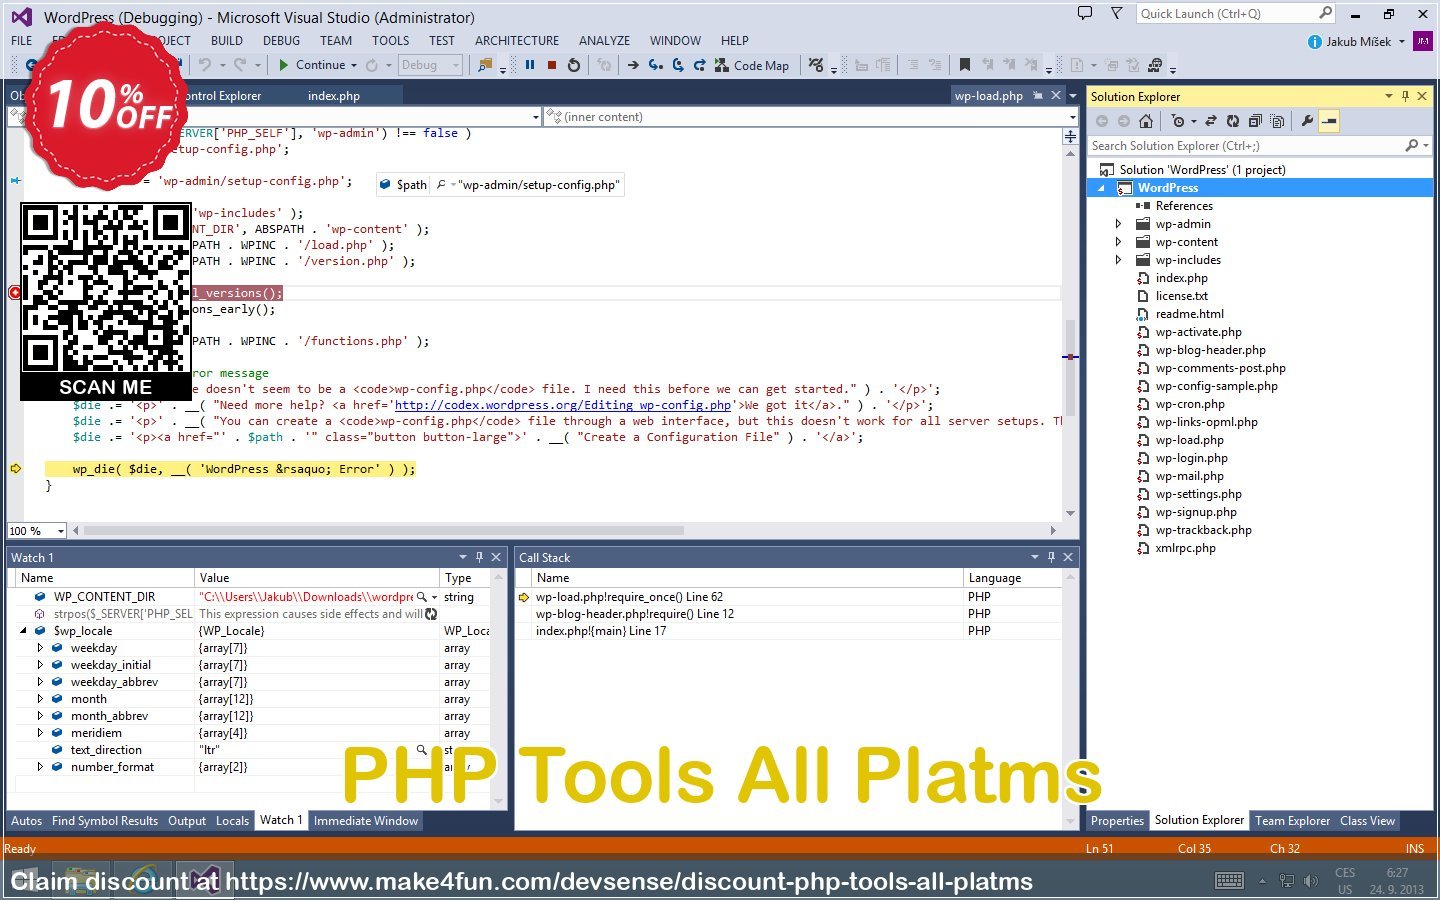This screenshot has height=900, width=1440.
Task: Open the feedback speech bubble icon
Action: [x=1085, y=13]
